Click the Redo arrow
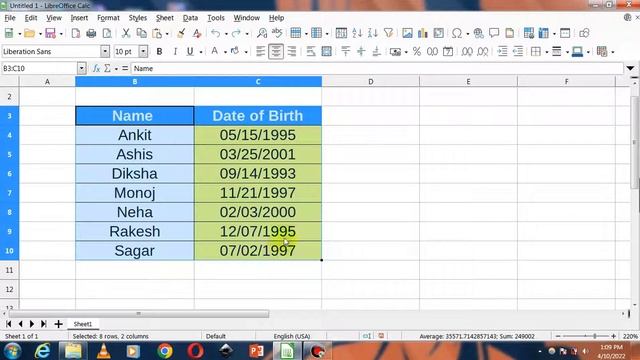 click(x=236, y=33)
